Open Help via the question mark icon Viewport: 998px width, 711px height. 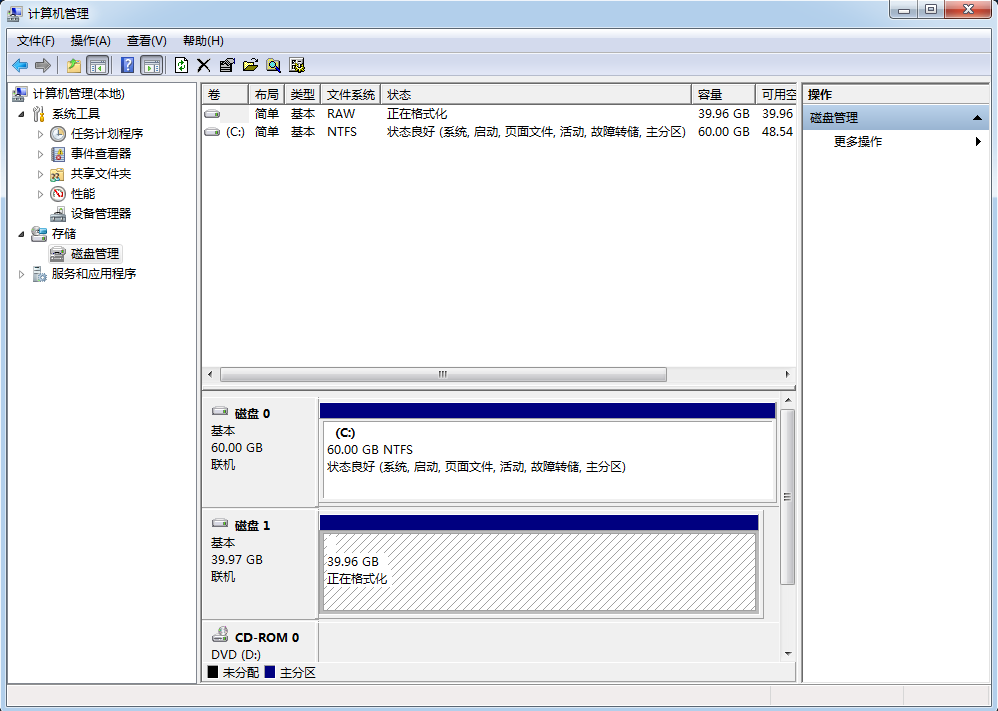click(127, 65)
